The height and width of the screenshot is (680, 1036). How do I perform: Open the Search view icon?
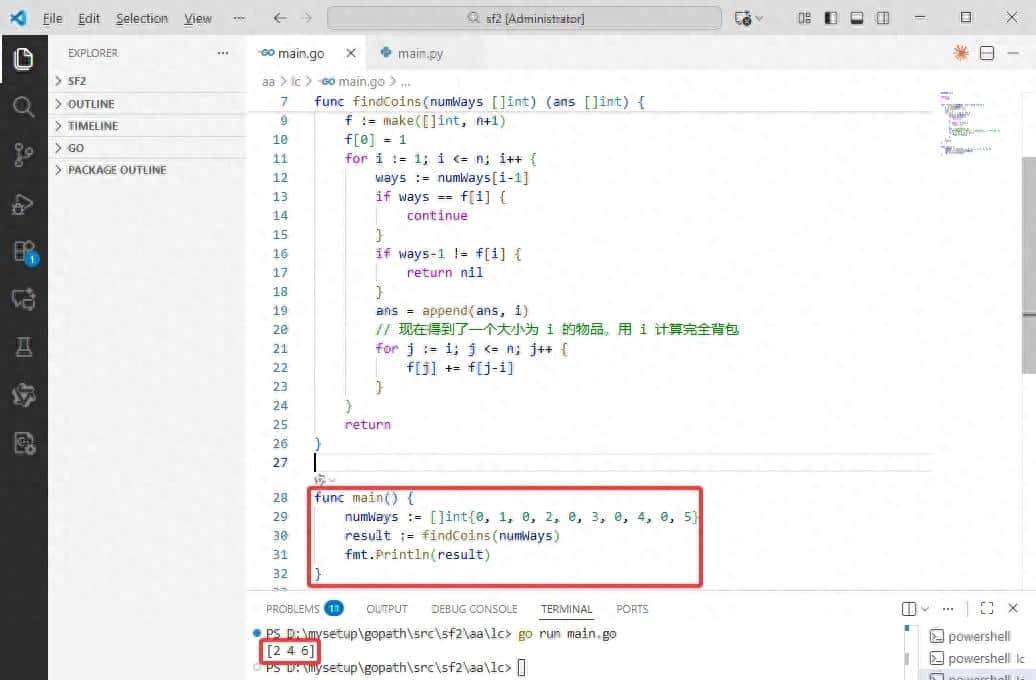coord(23,107)
